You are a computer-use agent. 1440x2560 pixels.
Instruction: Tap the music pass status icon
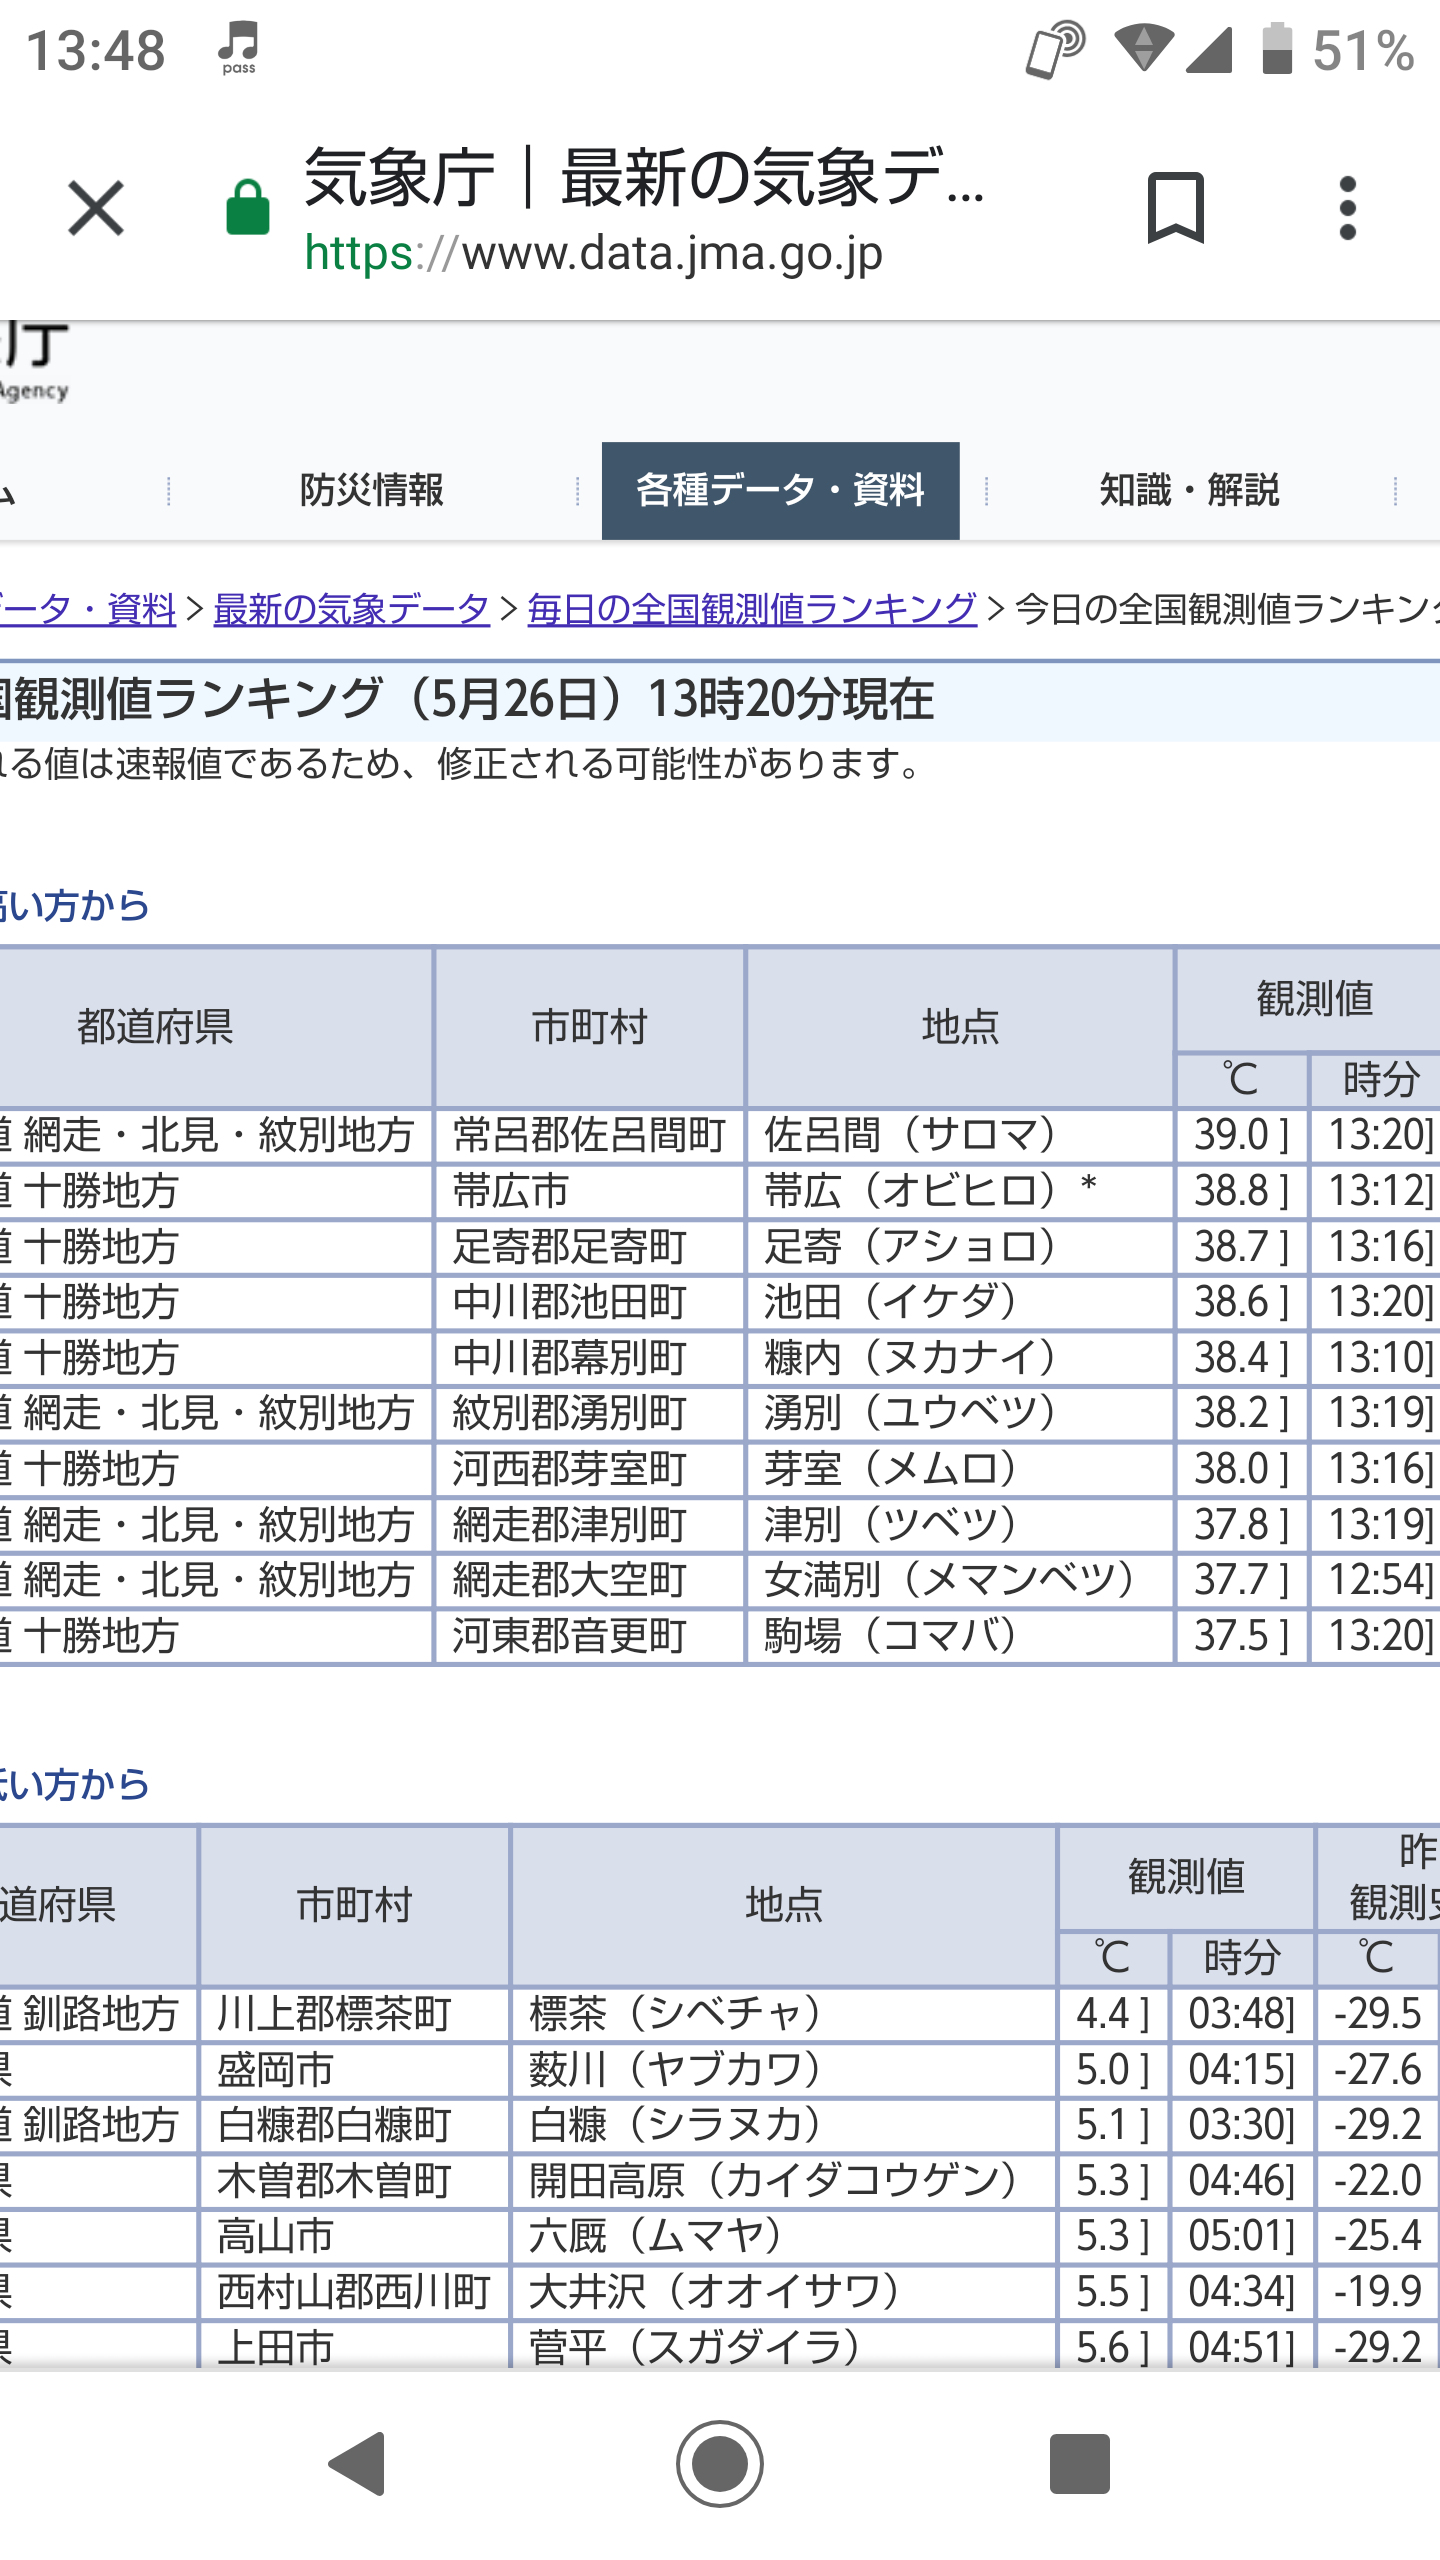coord(239,48)
